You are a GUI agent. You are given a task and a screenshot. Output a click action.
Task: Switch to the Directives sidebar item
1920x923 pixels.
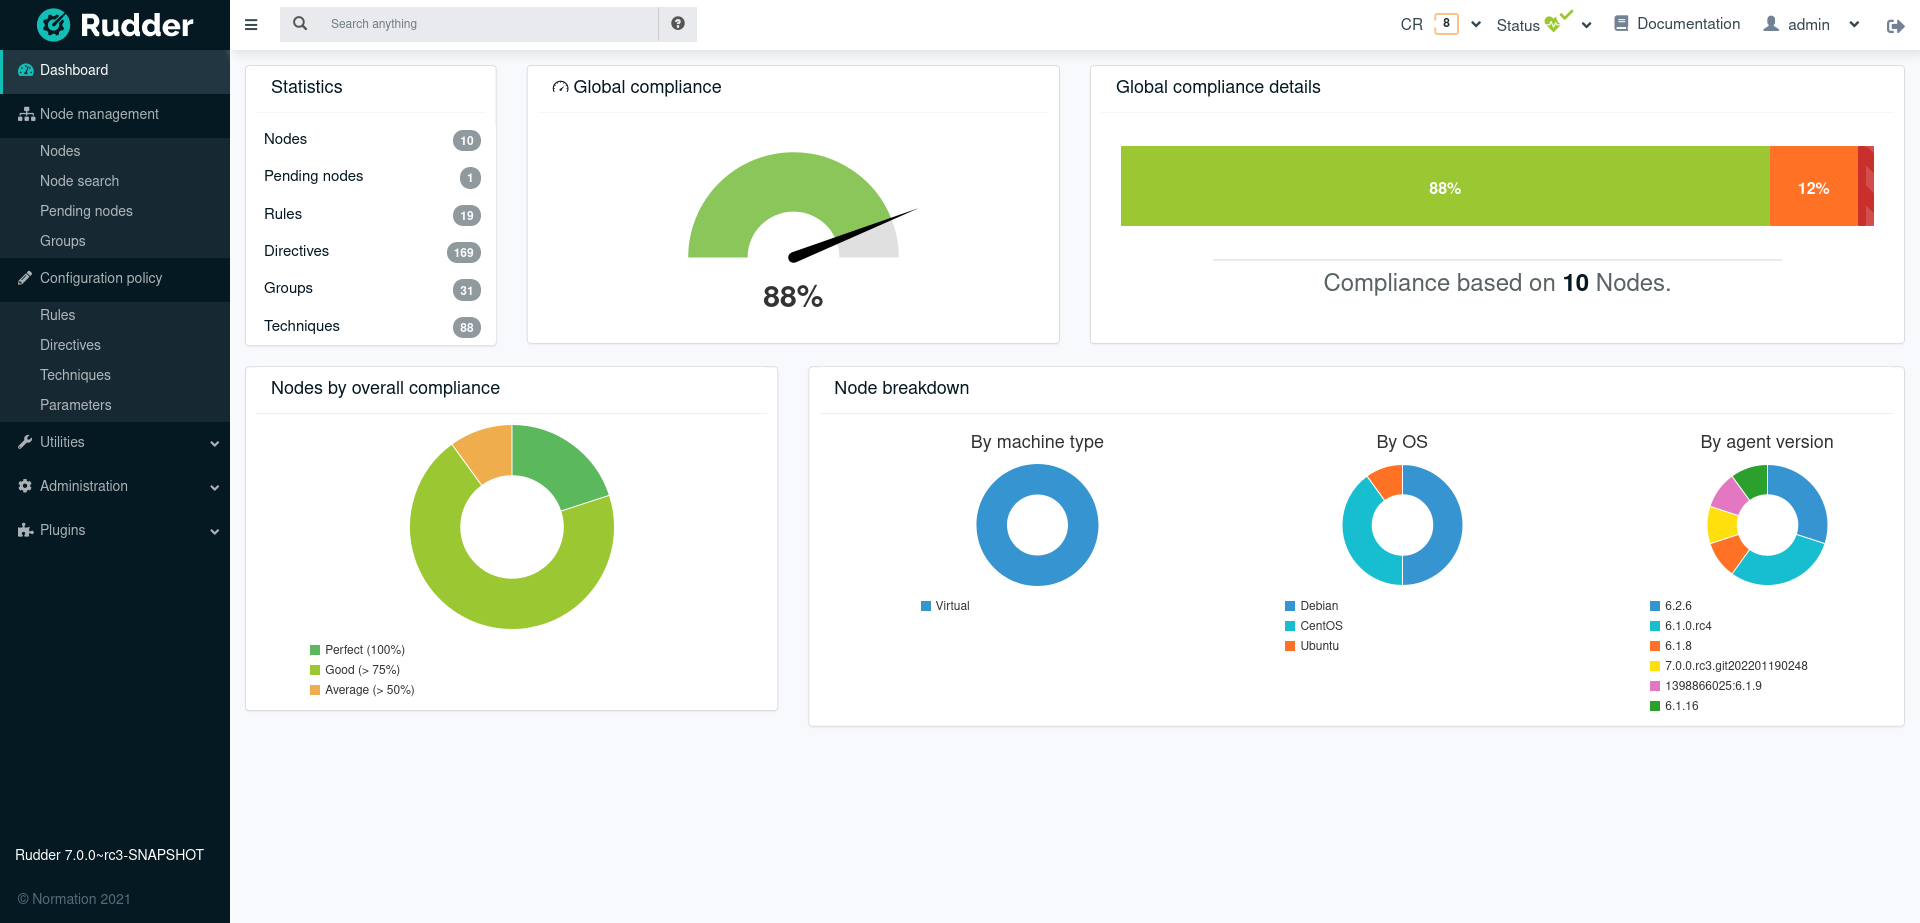pos(70,345)
